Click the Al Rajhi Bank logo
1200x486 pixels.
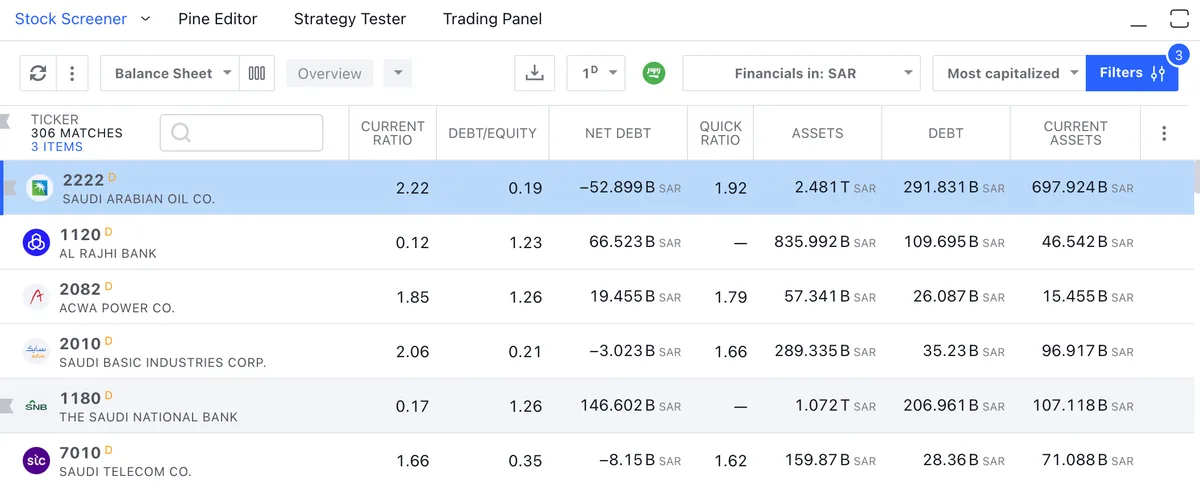point(36,242)
